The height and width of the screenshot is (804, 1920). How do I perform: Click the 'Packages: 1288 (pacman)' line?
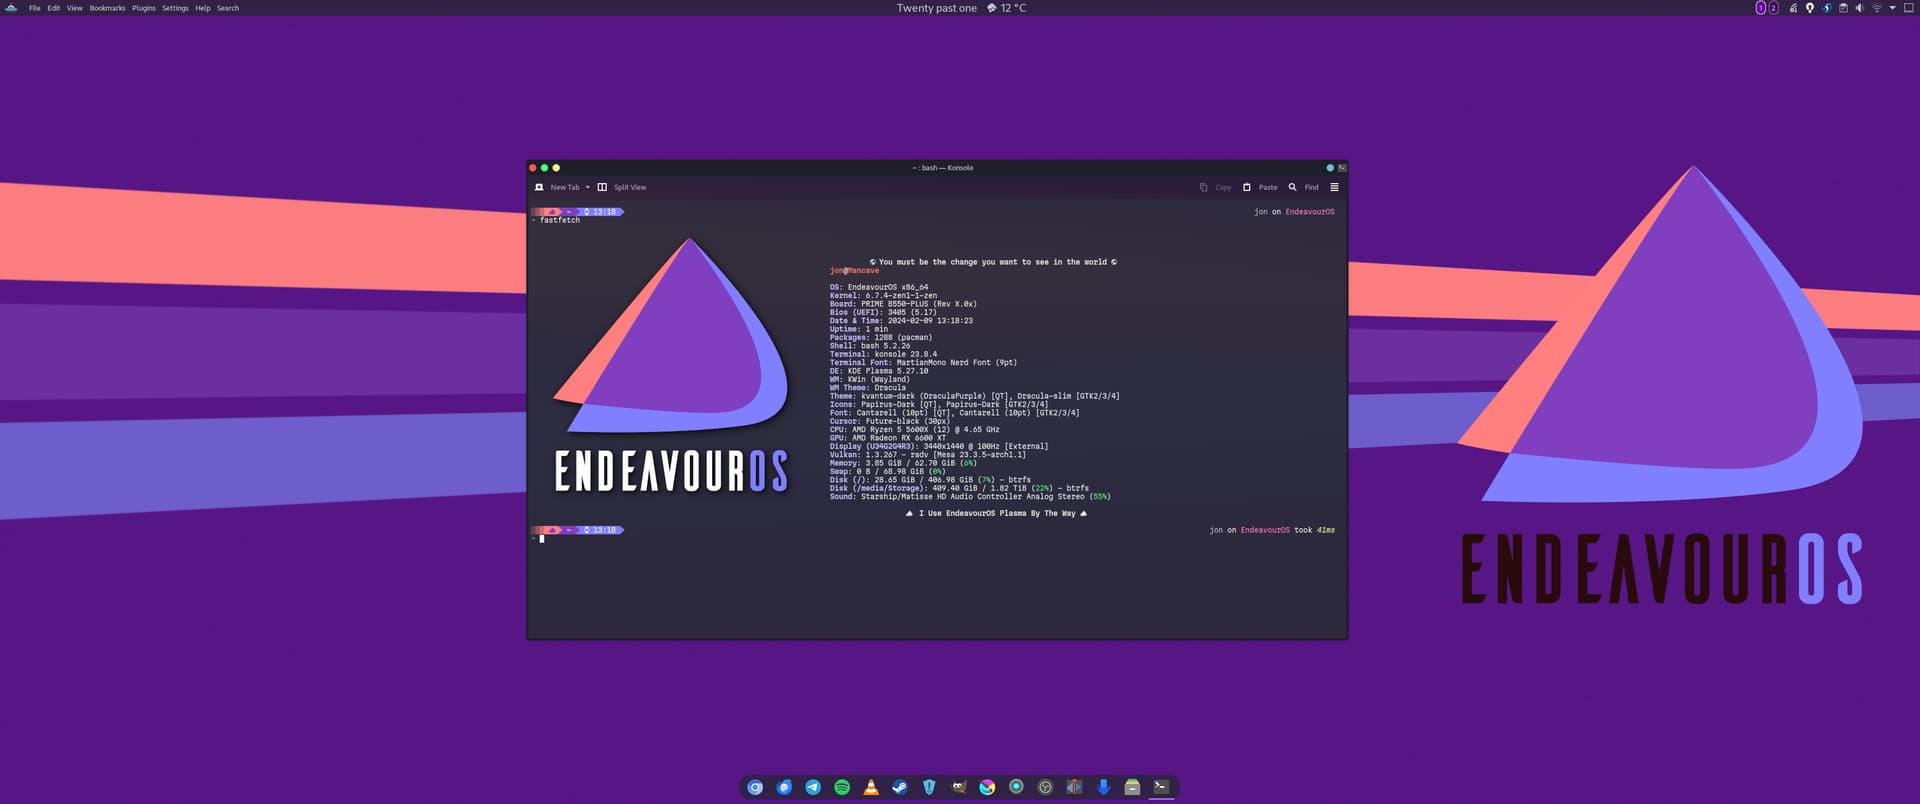pyautogui.click(x=881, y=338)
